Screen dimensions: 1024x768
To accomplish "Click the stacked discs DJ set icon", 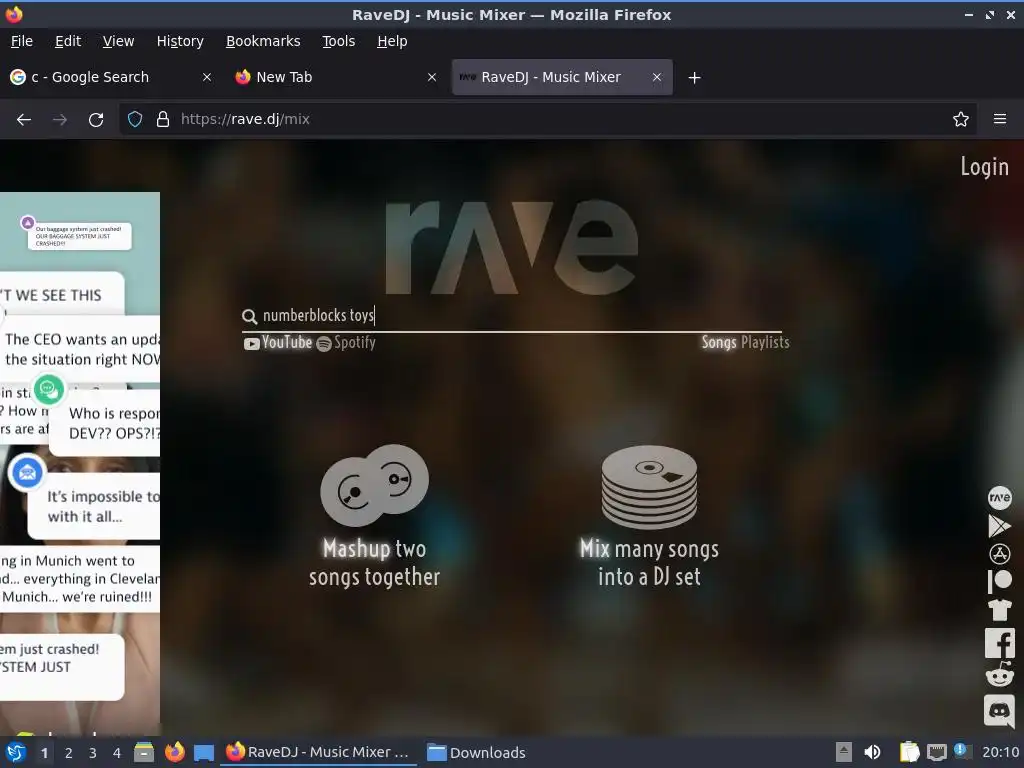I will point(649,487).
